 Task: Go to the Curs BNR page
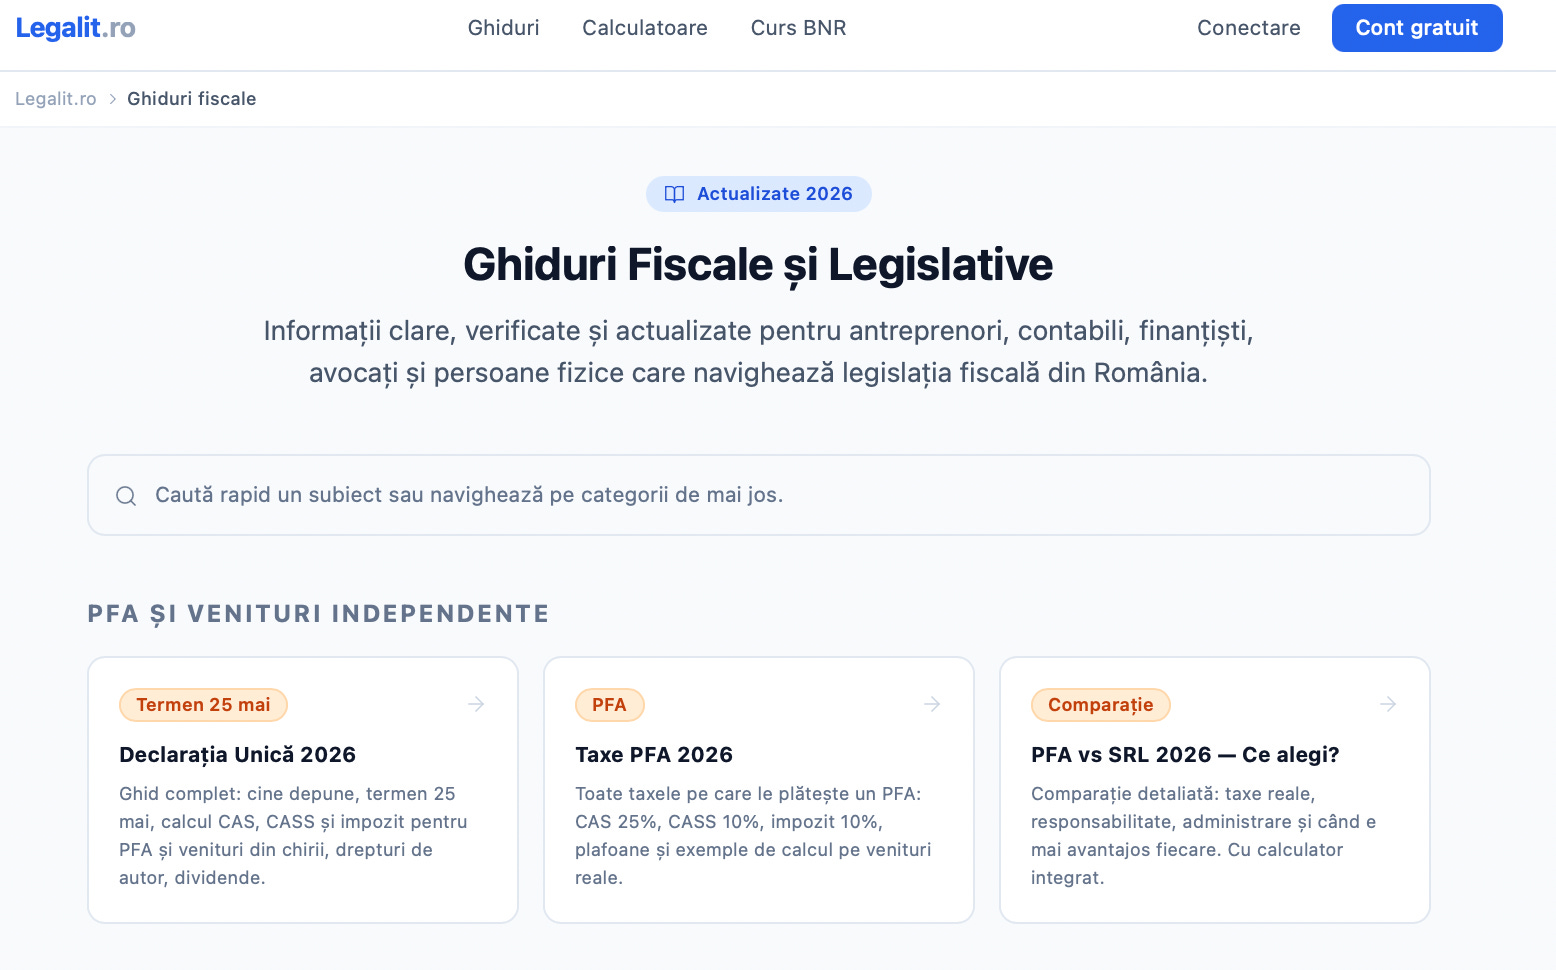[798, 28]
